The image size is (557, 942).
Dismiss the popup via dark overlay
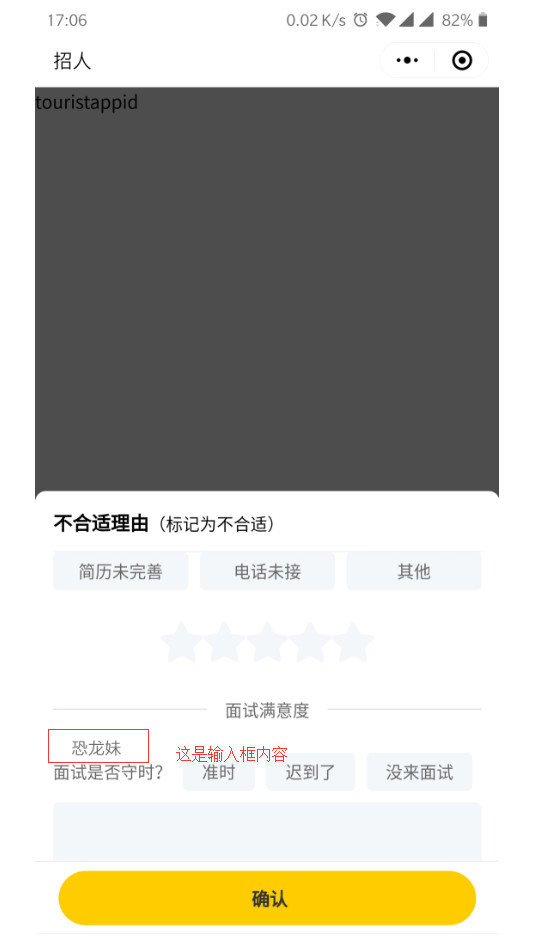[x=267, y=288]
